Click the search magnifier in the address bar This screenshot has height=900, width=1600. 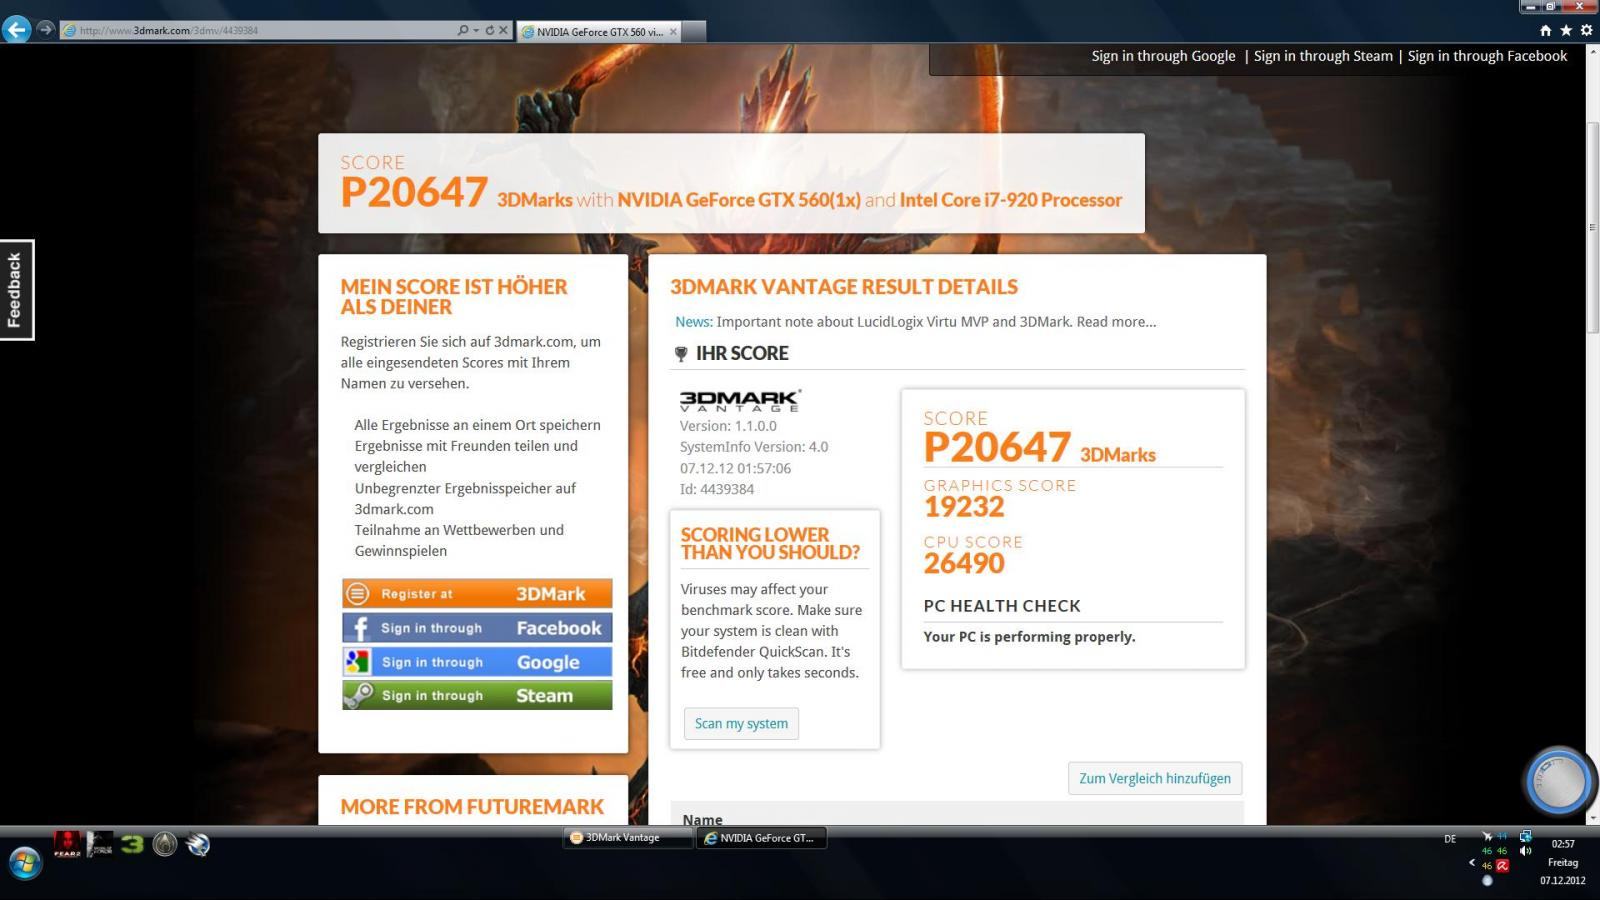click(x=463, y=30)
